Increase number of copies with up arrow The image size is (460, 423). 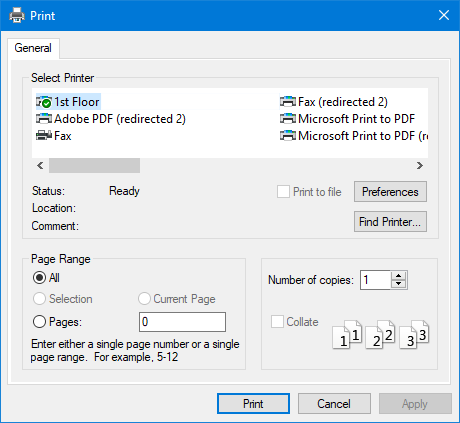[x=399, y=276]
